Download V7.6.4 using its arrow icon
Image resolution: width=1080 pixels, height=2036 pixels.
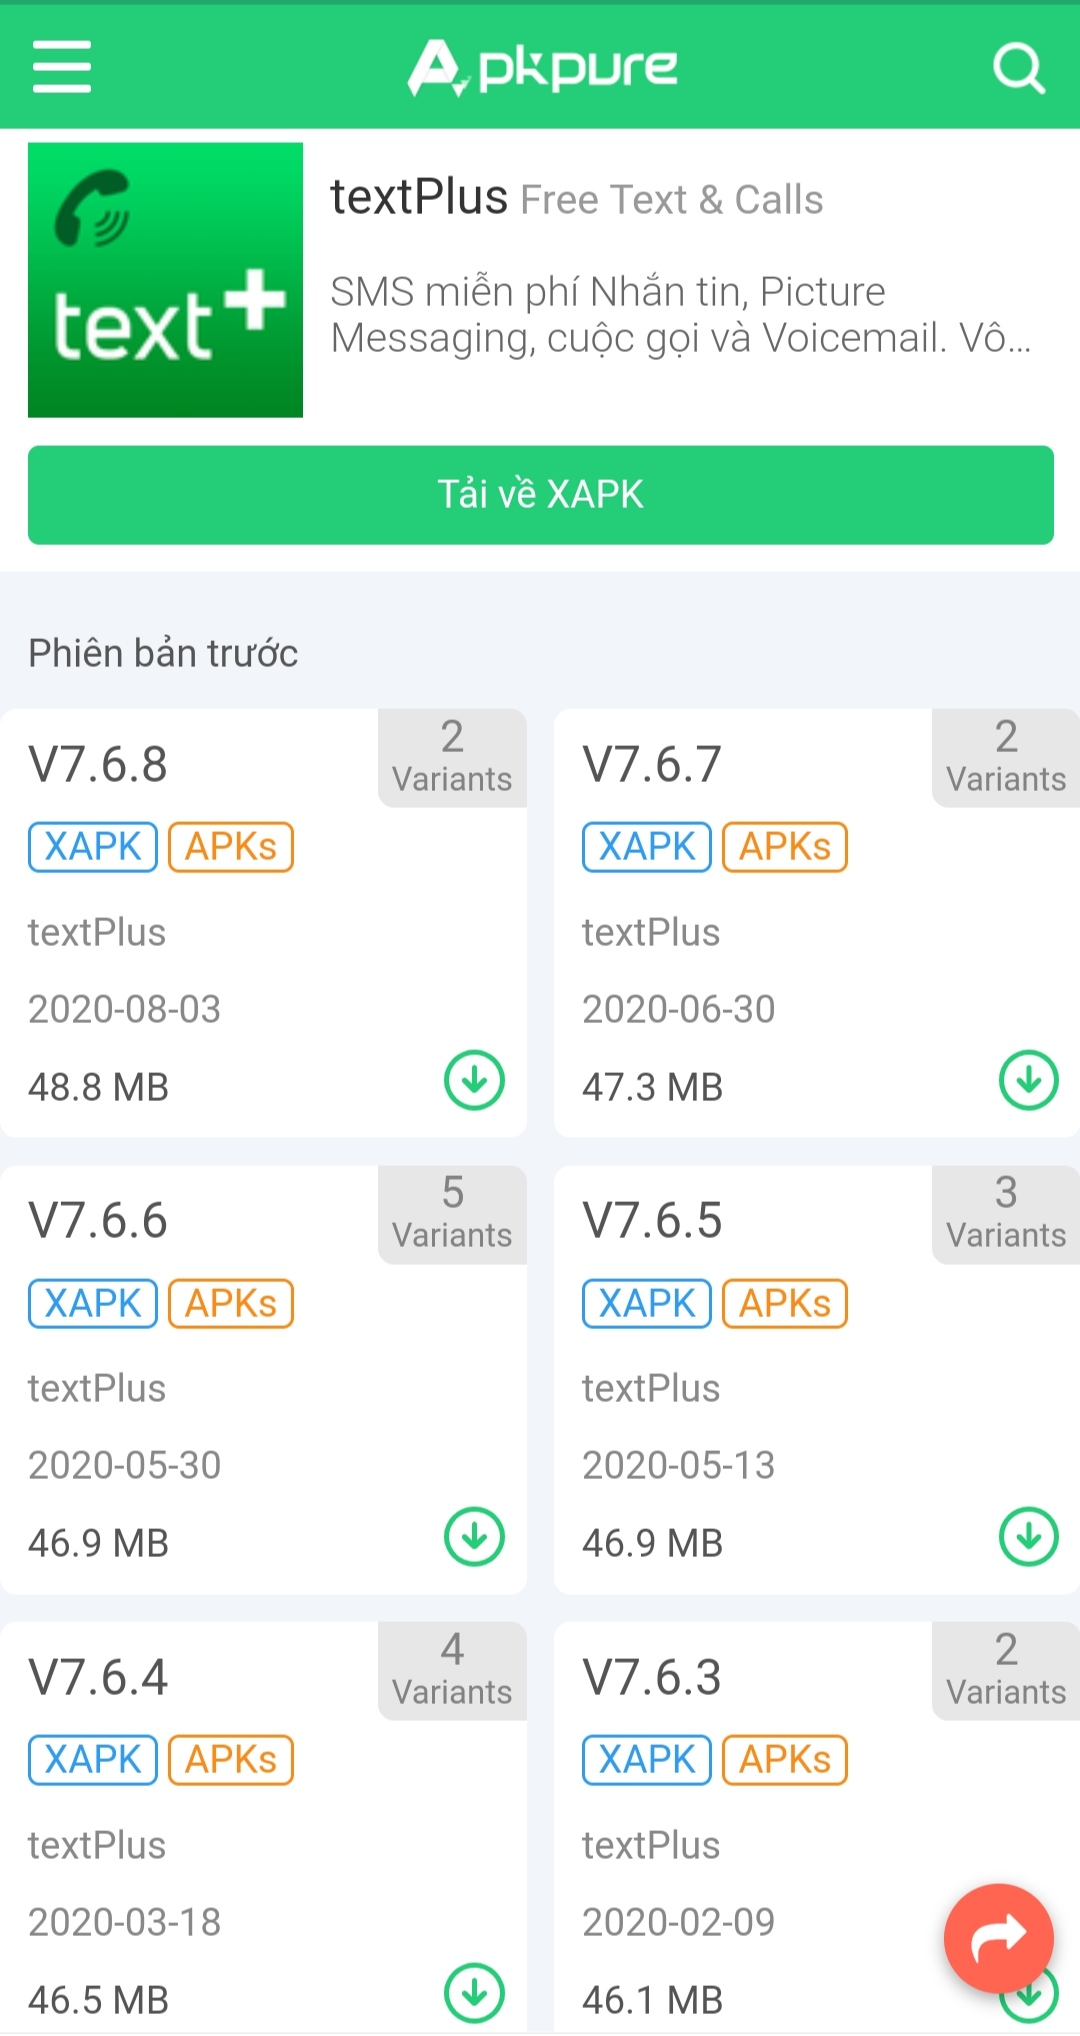point(474,1993)
